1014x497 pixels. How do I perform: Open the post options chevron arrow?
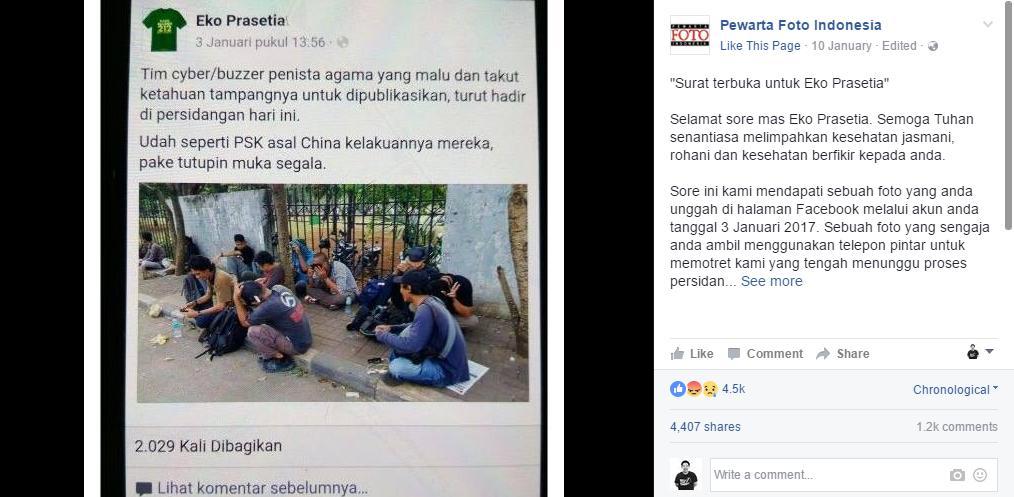(x=987, y=25)
